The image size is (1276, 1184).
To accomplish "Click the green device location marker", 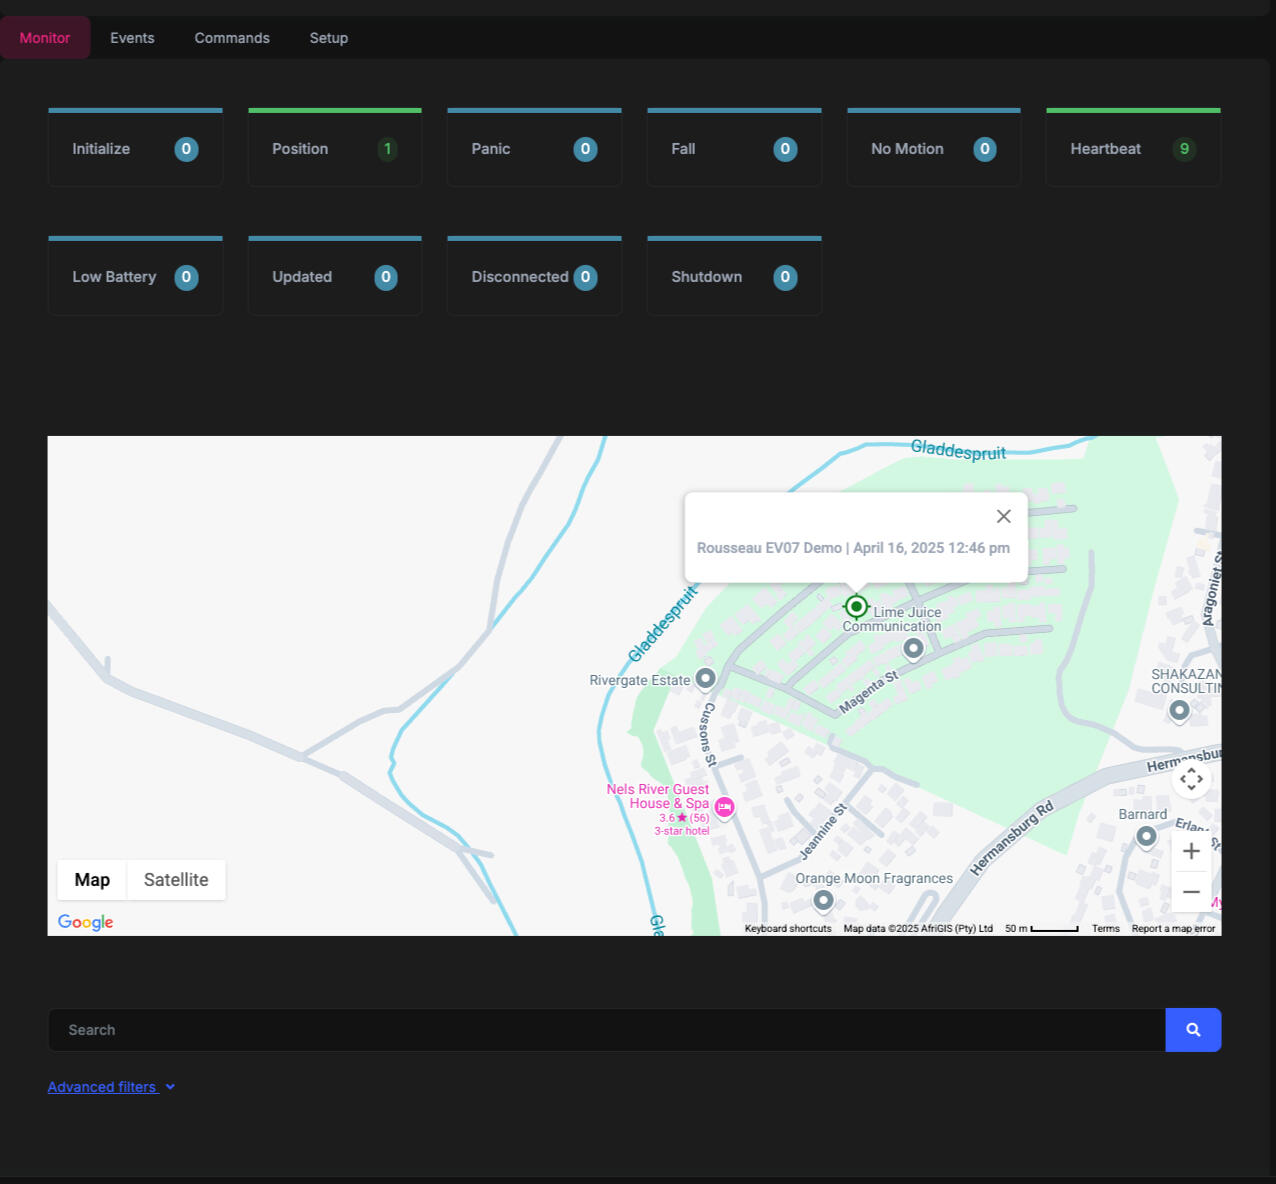I will click(x=856, y=606).
